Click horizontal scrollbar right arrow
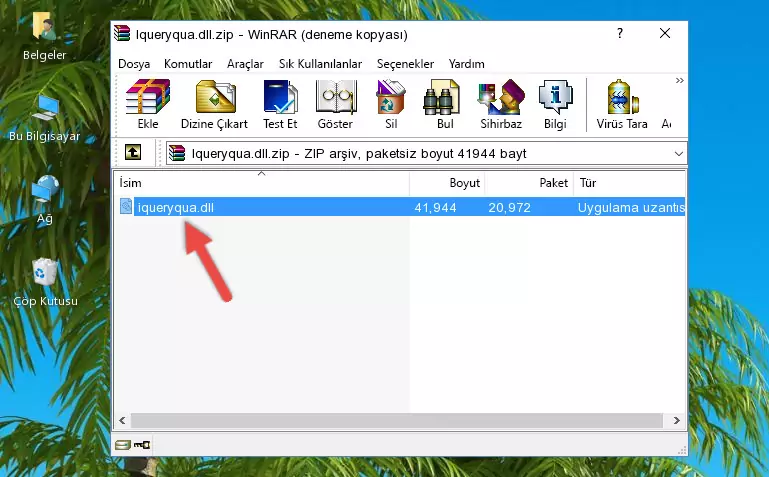Screen dimensions: 769x477 676,420
